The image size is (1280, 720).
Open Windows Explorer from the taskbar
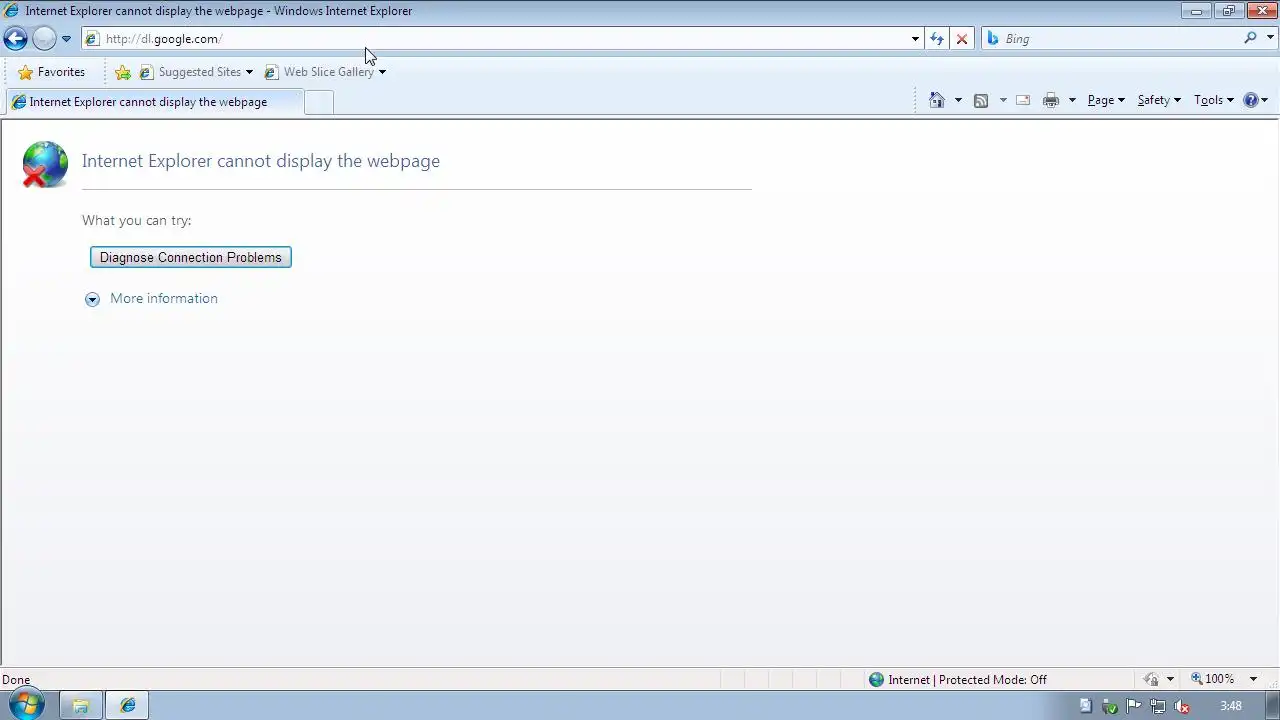coord(80,705)
